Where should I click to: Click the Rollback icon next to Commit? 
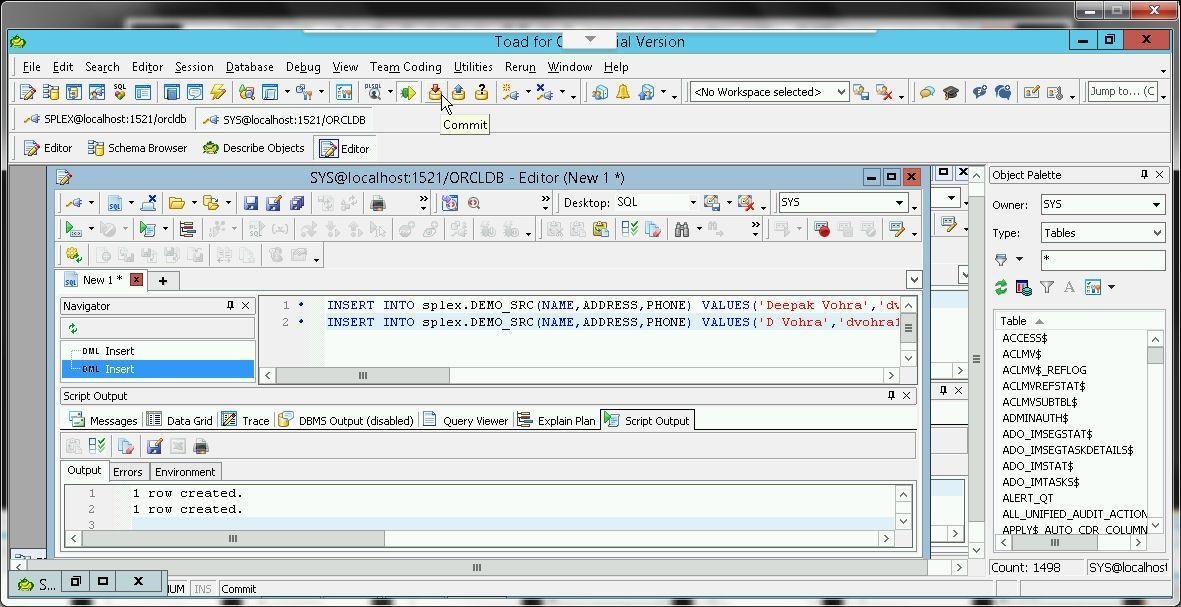point(458,92)
